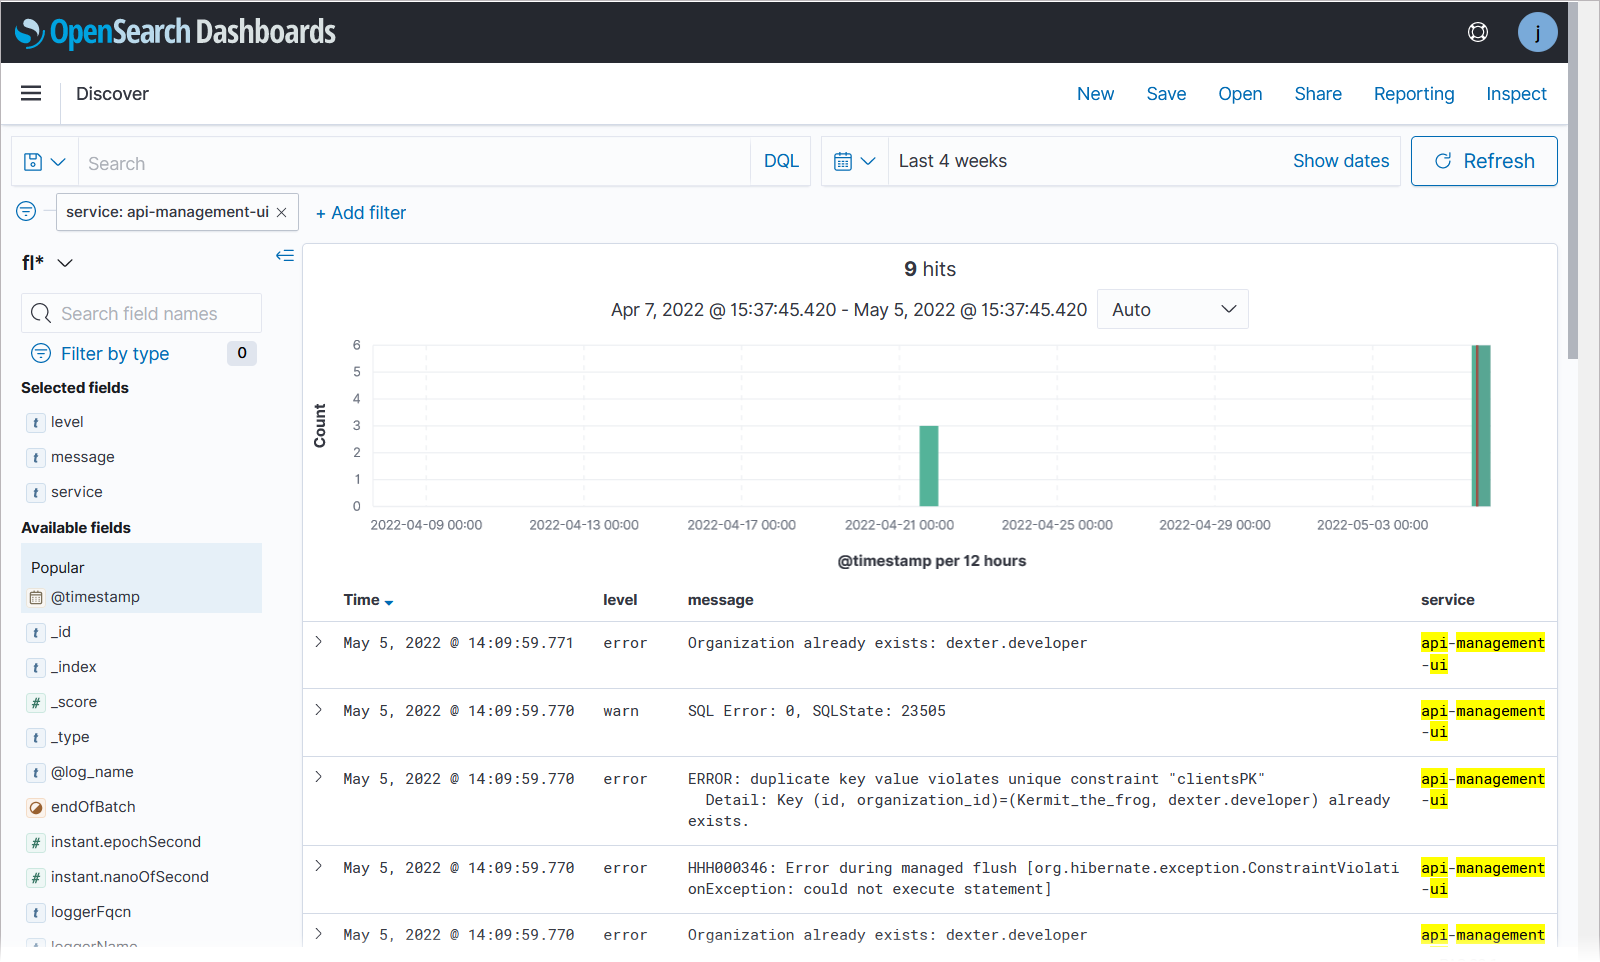Collapse the fields sidebar with the arrow icon
This screenshot has width=1600, height=962.
click(285, 256)
